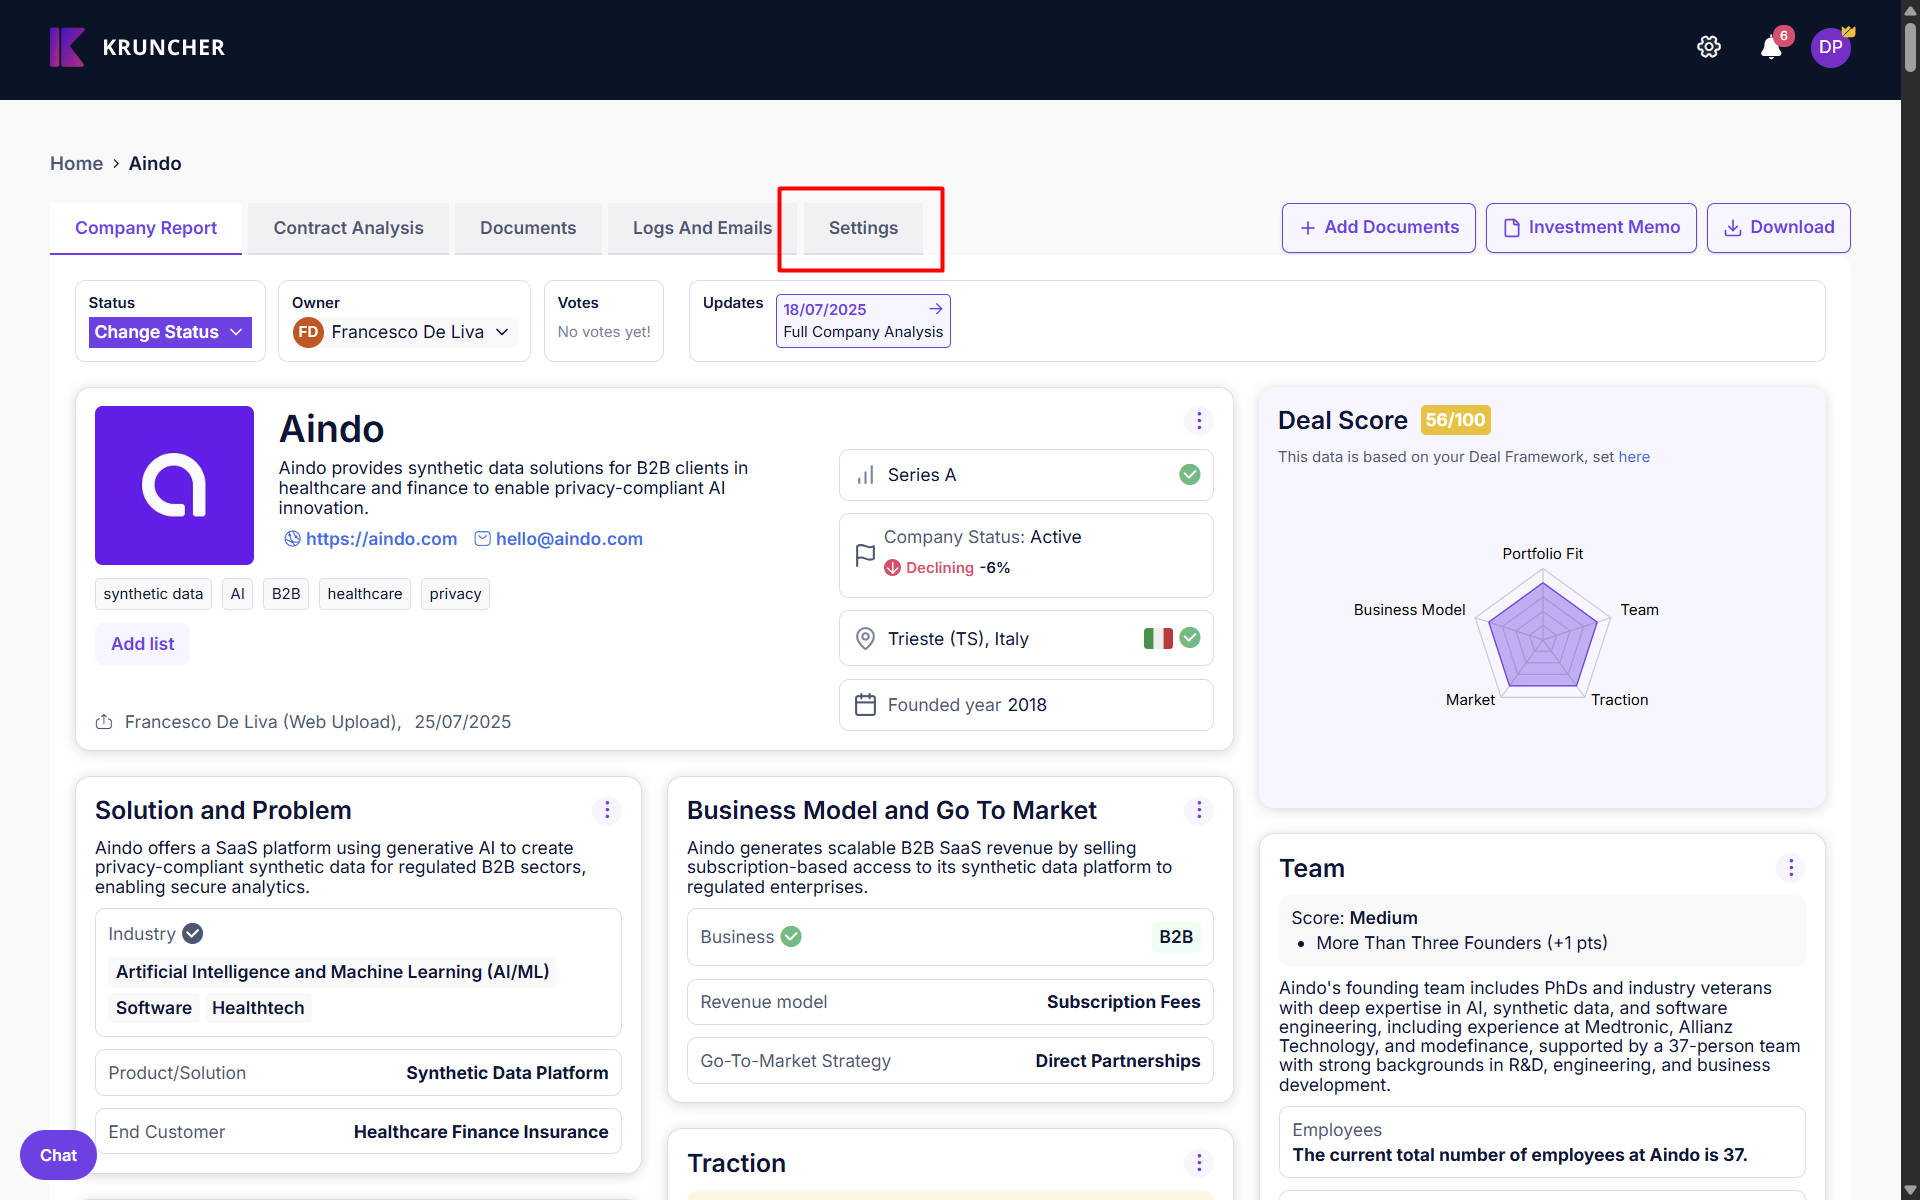Click the Software industry chip
The image size is (1920, 1200).
(x=154, y=1008)
